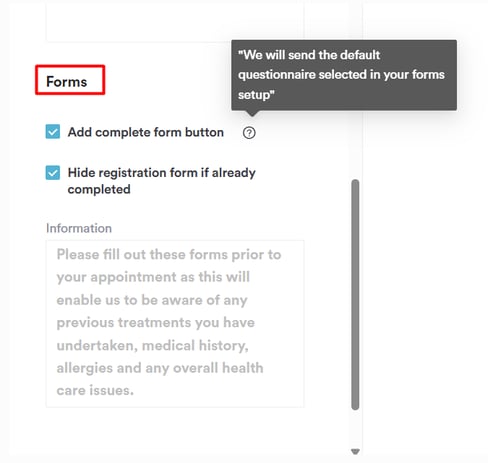Click the placeholder line "undertaken, medical history,"
This screenshot has width=488, height=463.
point(152,345)
